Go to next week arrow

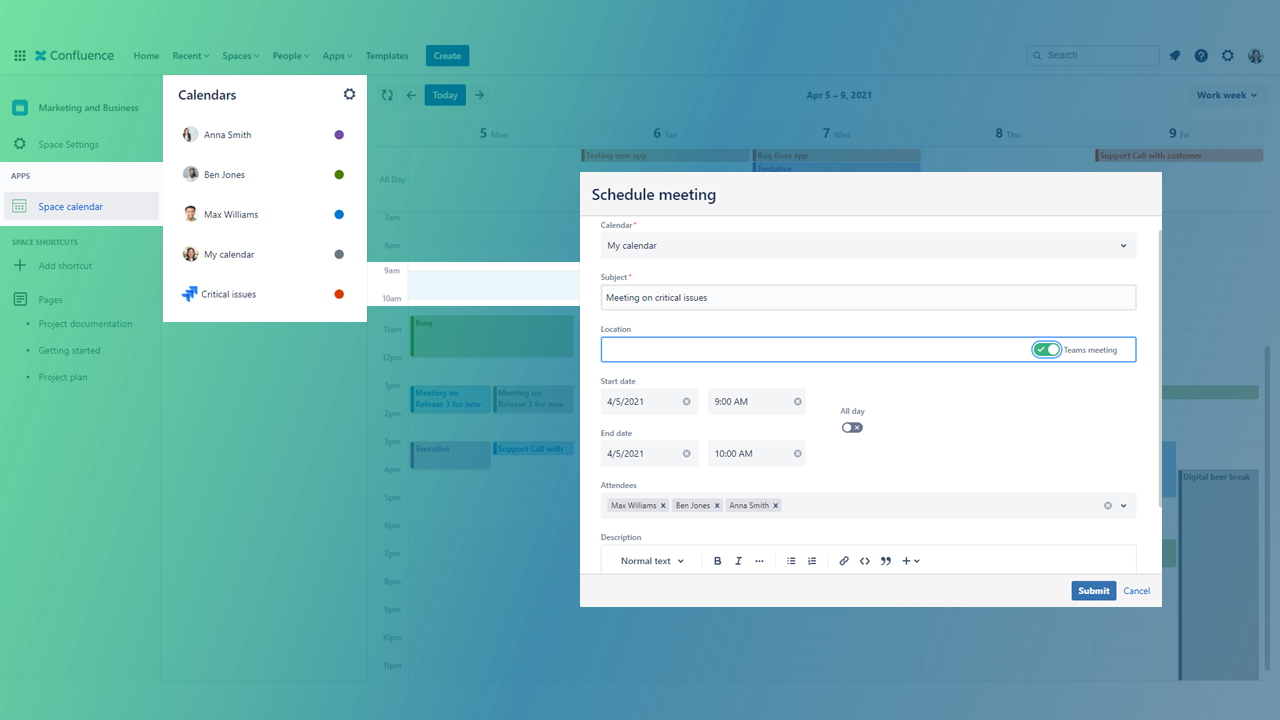click(x=479, y=95)
